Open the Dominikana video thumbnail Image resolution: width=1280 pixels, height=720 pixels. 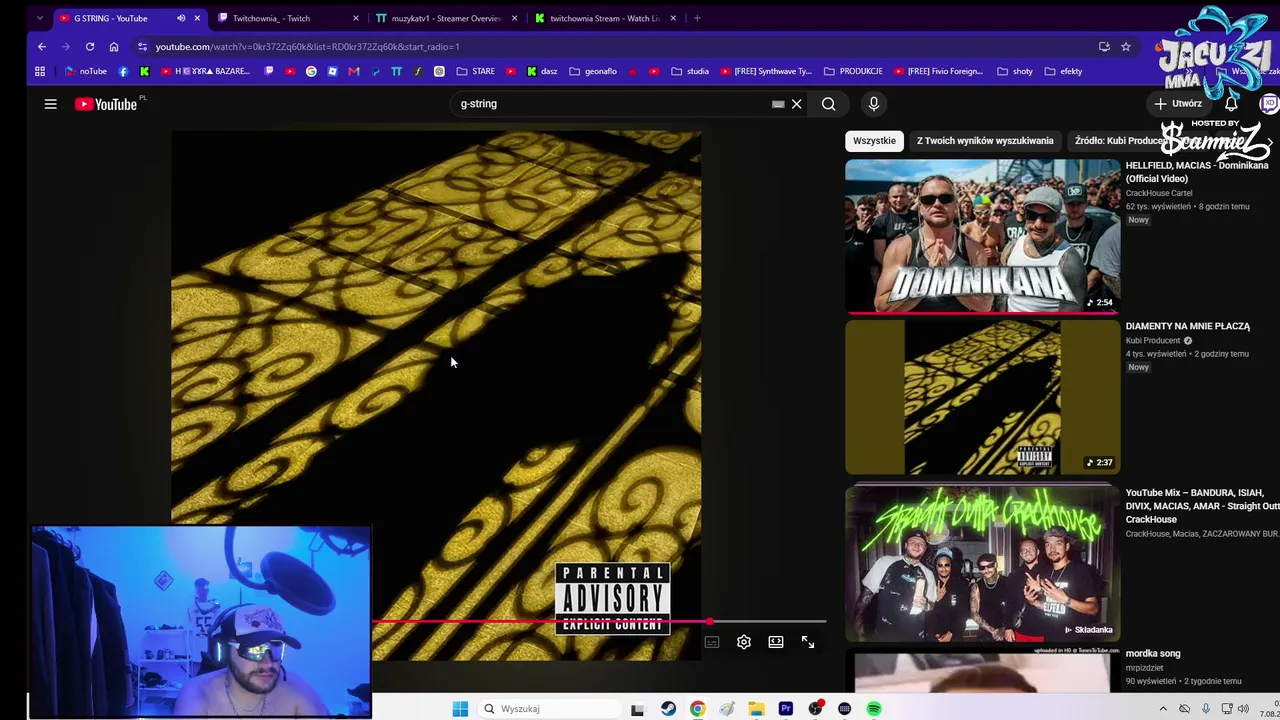[x=983, y=236]
